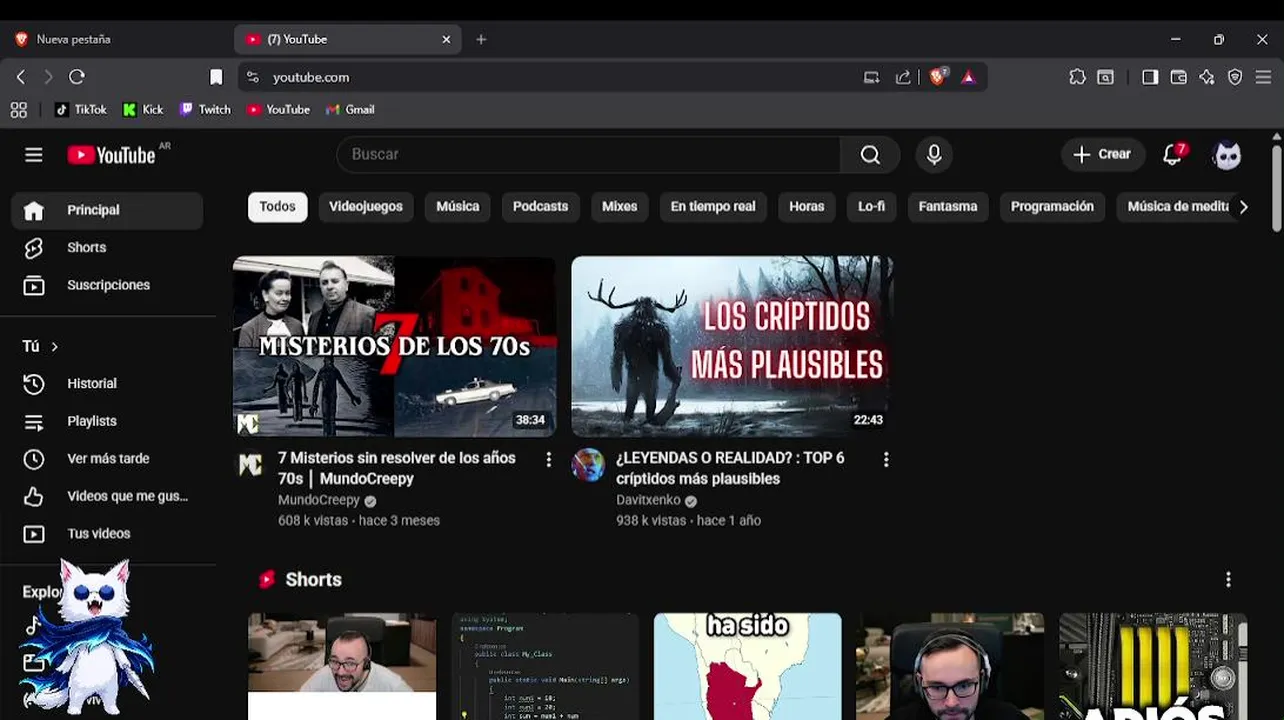Click the YouTube logo

pos(112,155)
